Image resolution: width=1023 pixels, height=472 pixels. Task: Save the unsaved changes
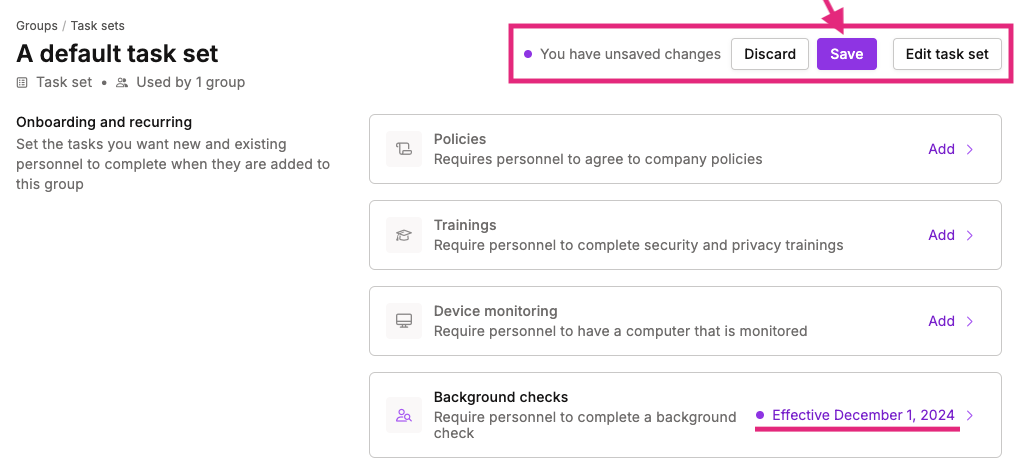tap(846, 54)
